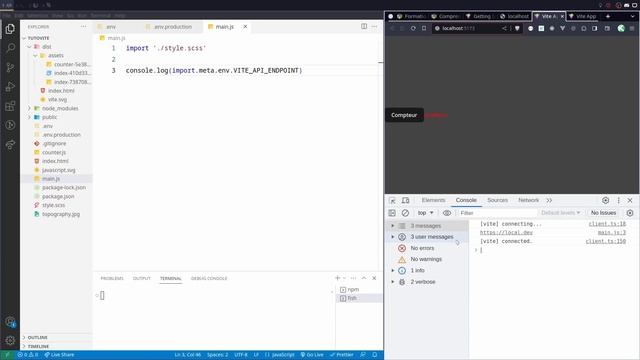
Task: Click the localhost address bar
Action: tap(467, 28)
